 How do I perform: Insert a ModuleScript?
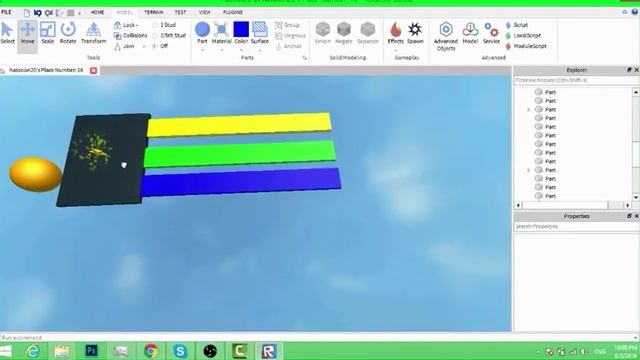pyautogui.click(x=526, y=46)
